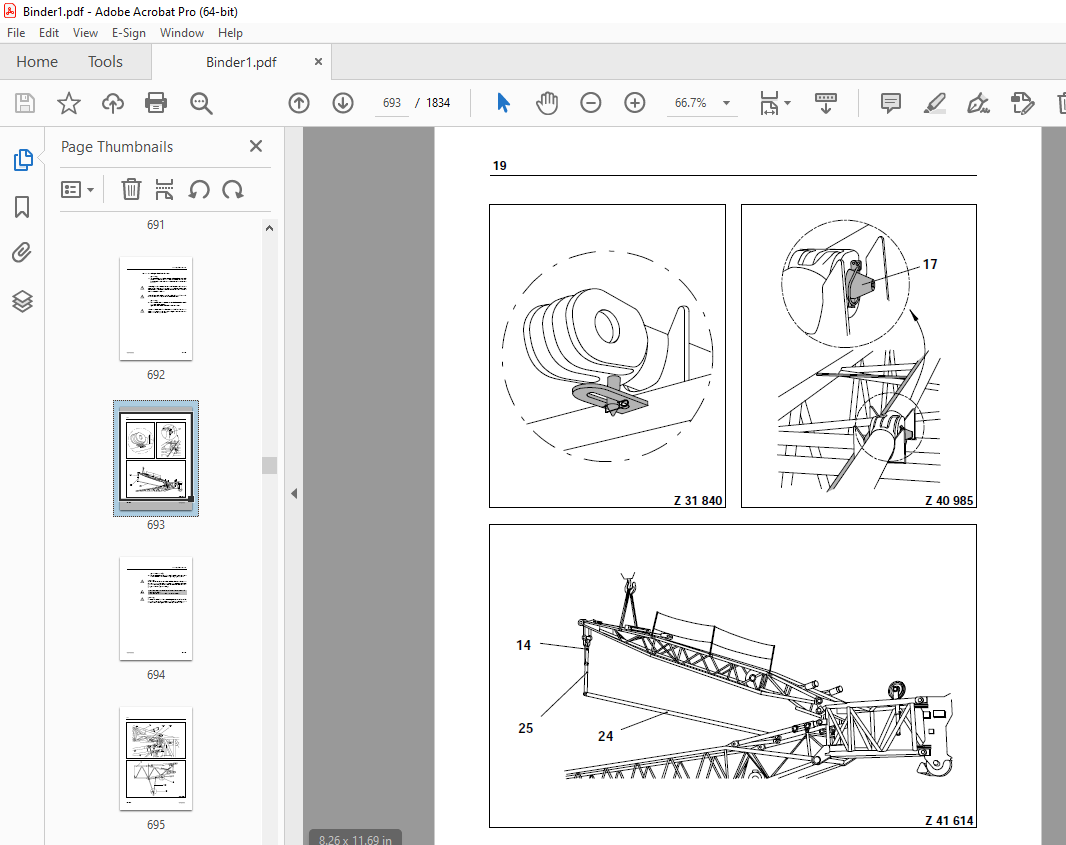Open the Find text search tool
The width and height of the screenshot is (1066, 845).
coord(201,103)
